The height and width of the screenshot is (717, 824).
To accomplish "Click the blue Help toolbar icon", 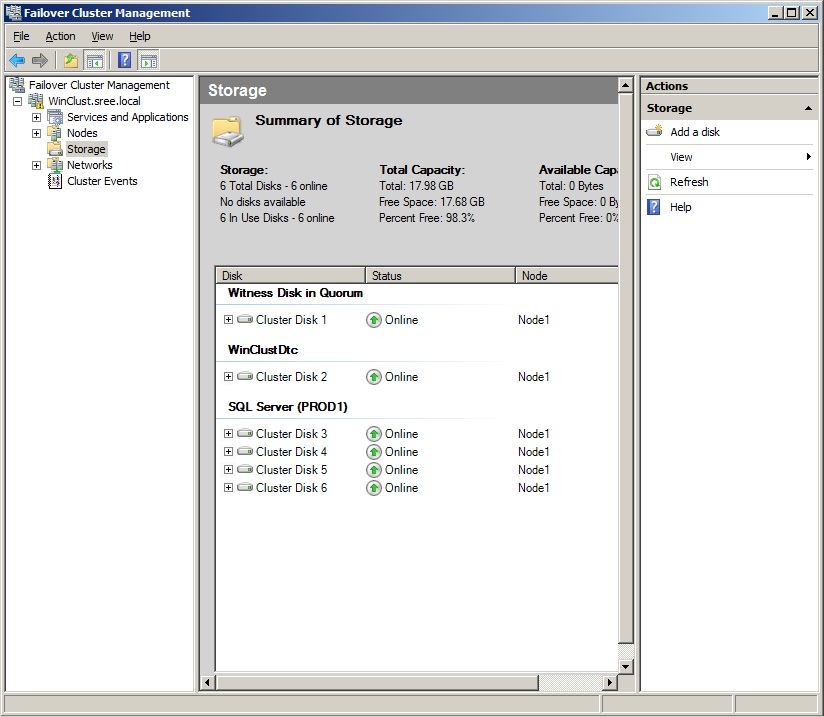I will (125, 61).
